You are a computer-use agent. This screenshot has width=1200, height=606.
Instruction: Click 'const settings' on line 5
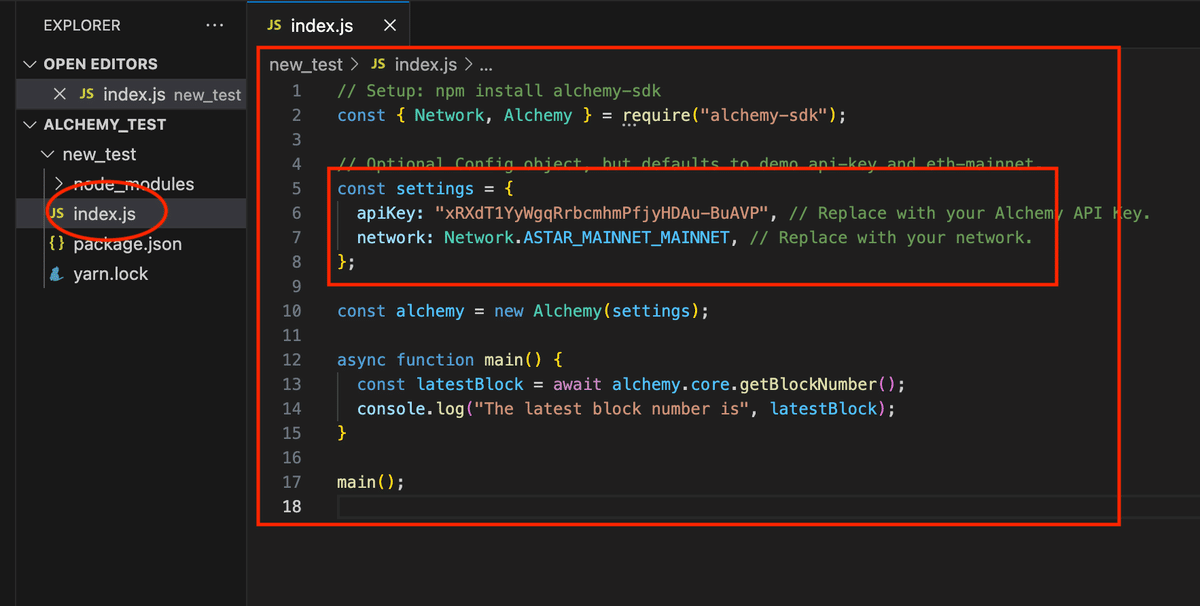tap(406, 188)
